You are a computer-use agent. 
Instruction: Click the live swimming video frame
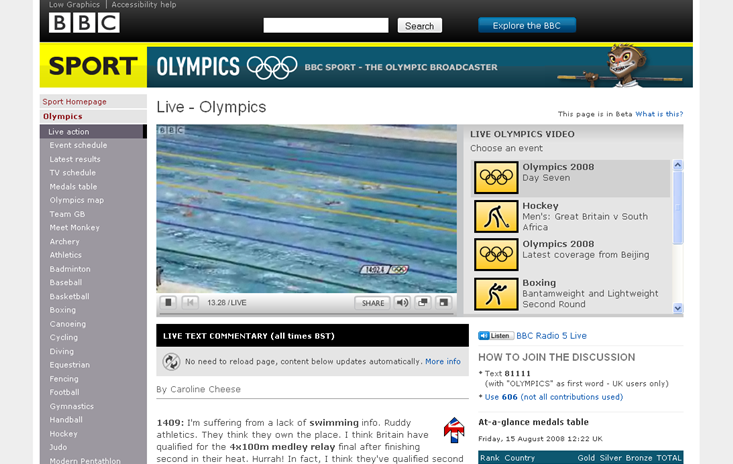[306, 208]
